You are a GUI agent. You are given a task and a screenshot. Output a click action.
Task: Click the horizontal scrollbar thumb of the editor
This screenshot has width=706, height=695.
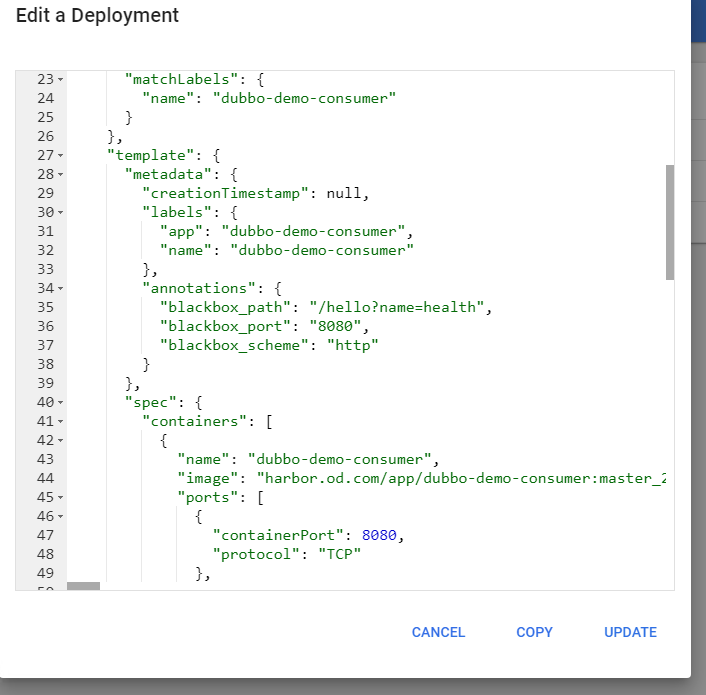tap(83, 586)
